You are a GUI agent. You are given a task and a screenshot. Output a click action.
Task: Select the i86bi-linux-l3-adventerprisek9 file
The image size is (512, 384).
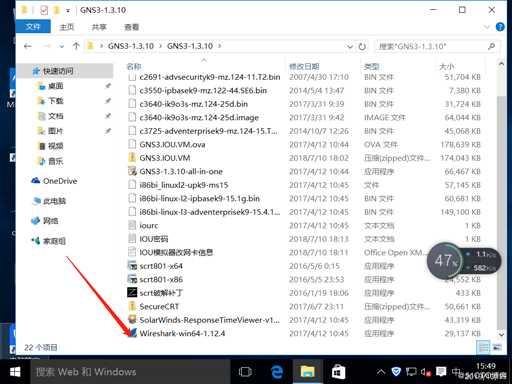point(210,212)
